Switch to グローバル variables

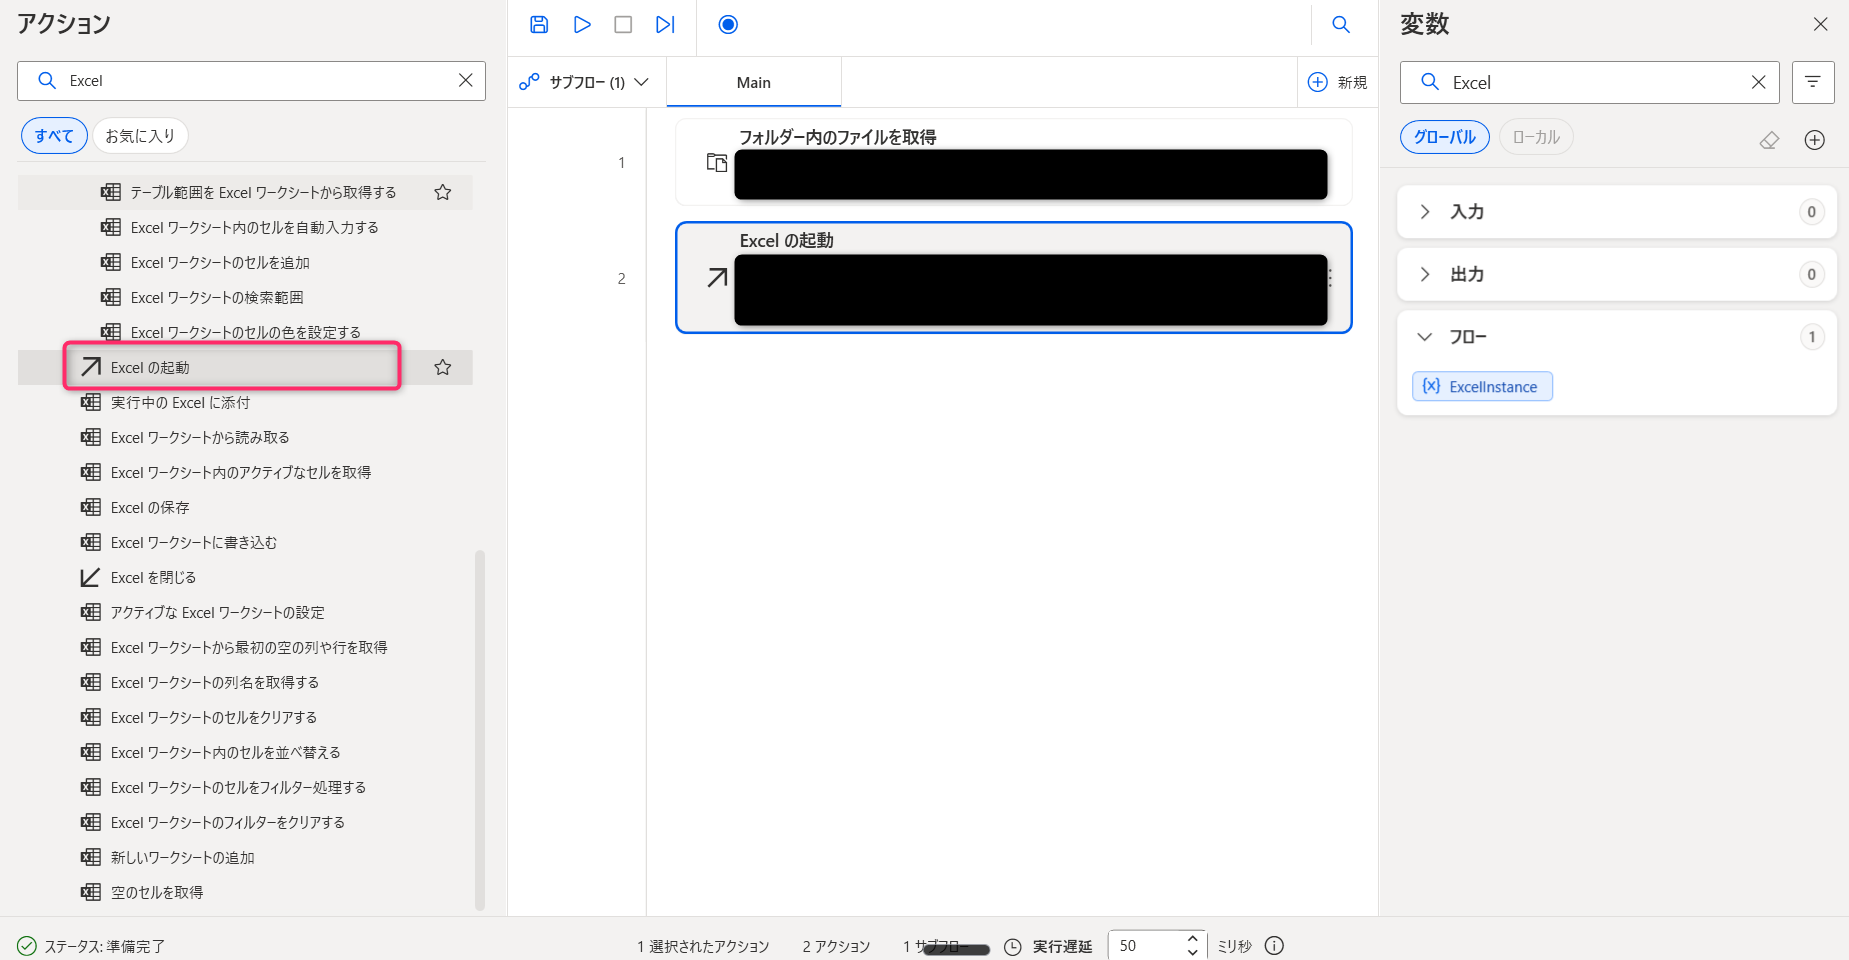click(x=1445, y=137)
